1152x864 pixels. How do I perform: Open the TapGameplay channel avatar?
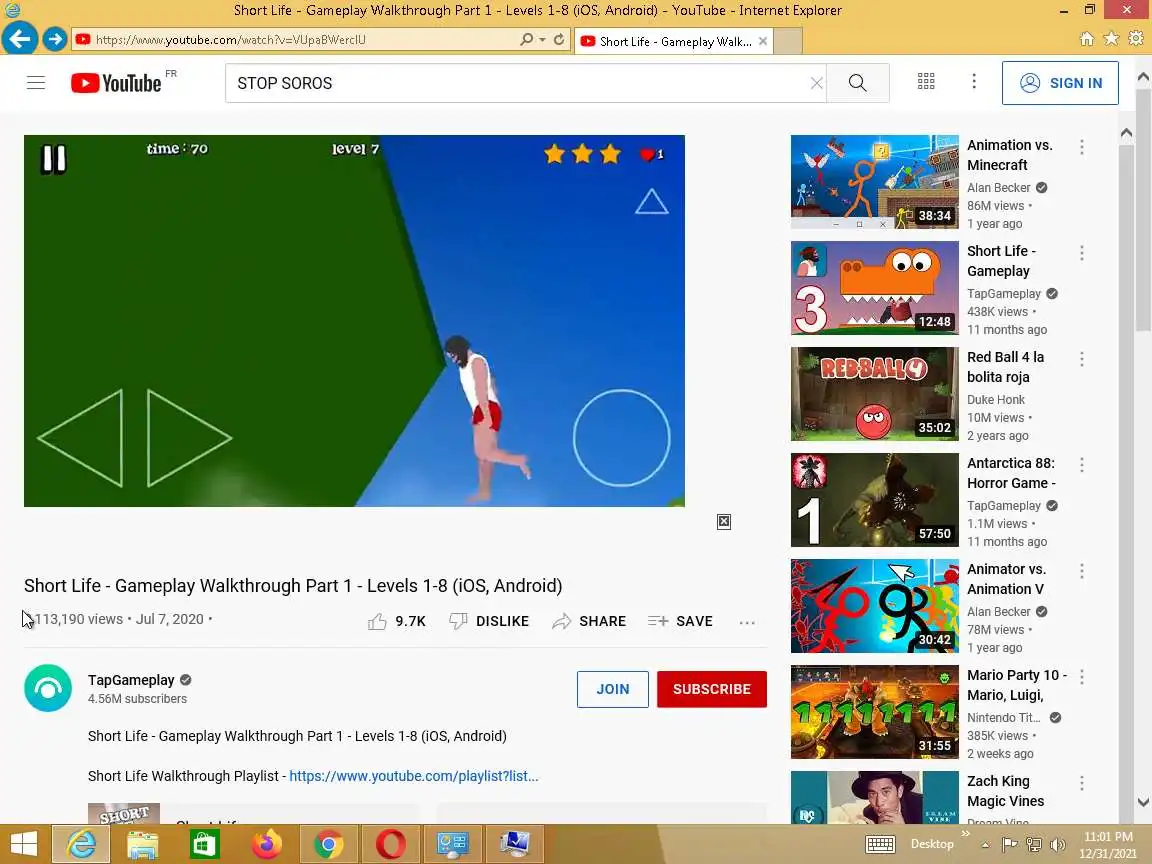coord(48,688)
